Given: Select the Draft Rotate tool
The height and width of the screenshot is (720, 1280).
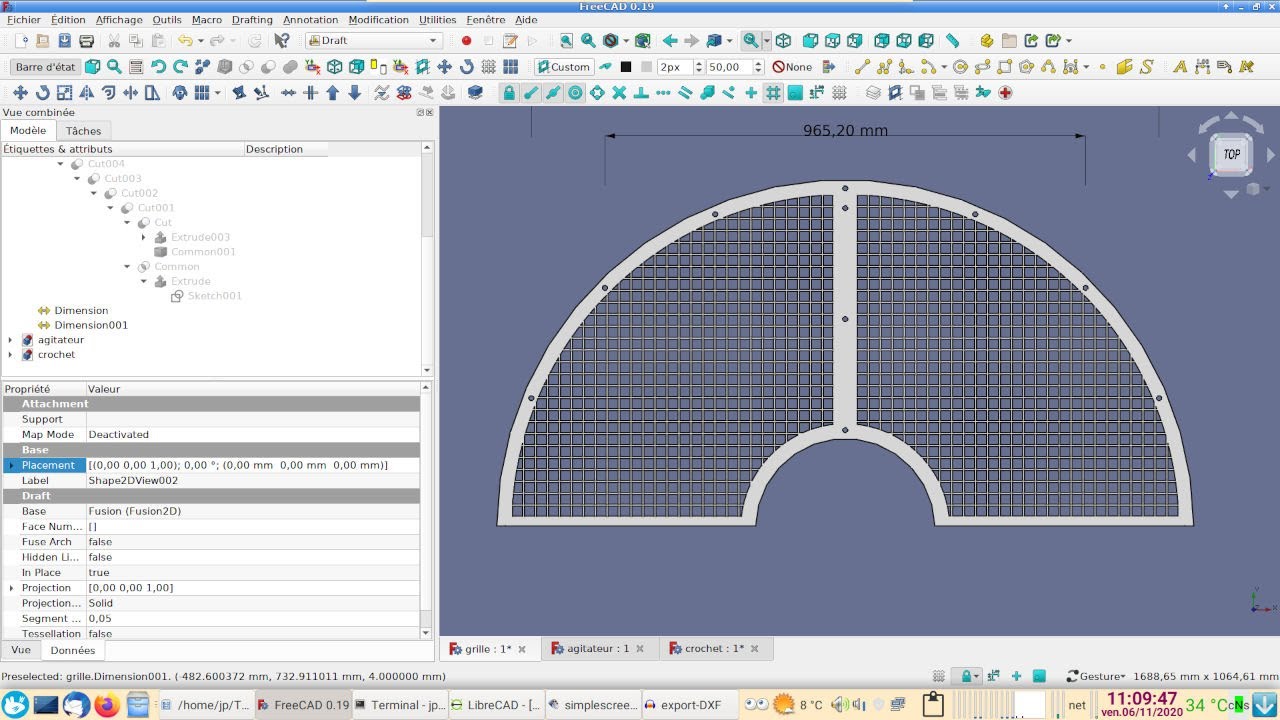Looking at the screenshot, I should 42,93.
